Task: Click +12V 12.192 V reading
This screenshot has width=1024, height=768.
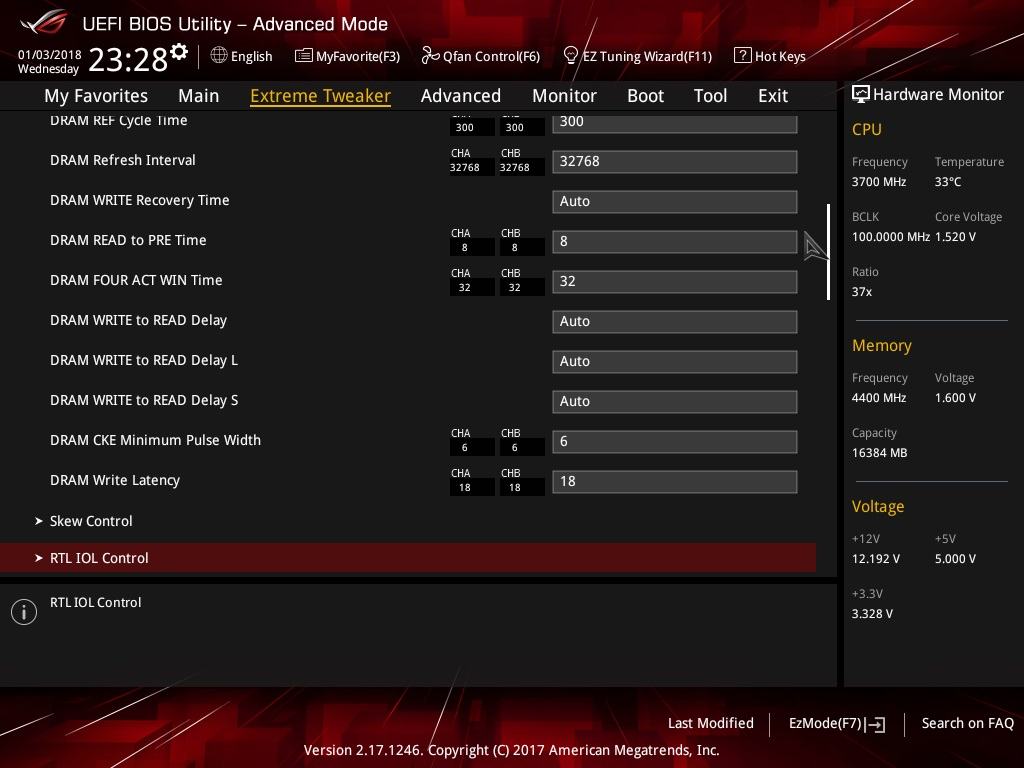Action: pos(876,559)
